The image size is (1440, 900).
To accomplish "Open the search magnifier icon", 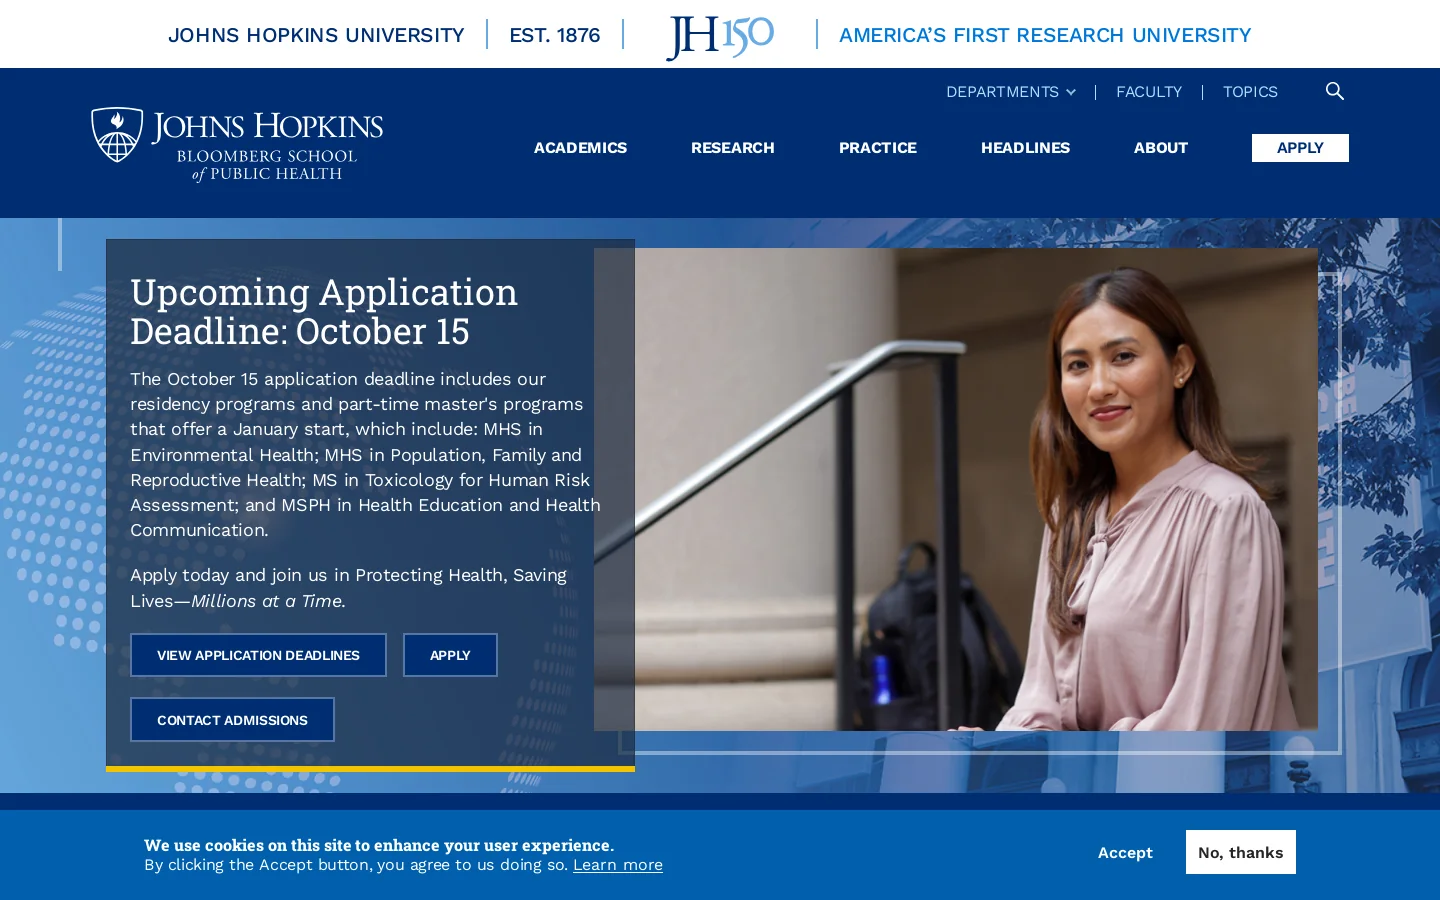I will pos(1335,91).
